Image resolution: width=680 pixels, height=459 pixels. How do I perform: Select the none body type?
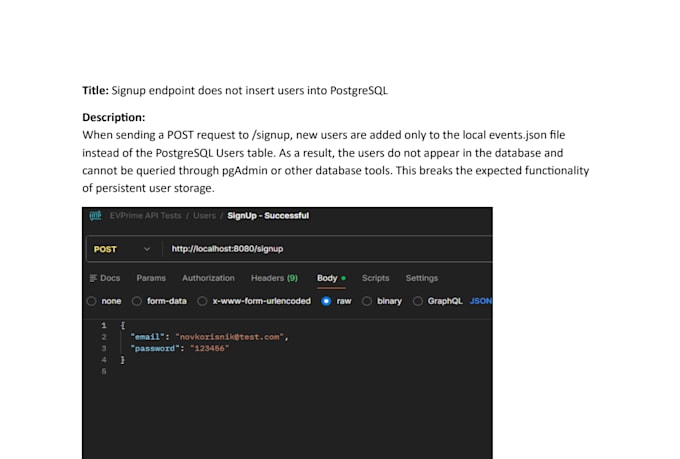(104, 301)
